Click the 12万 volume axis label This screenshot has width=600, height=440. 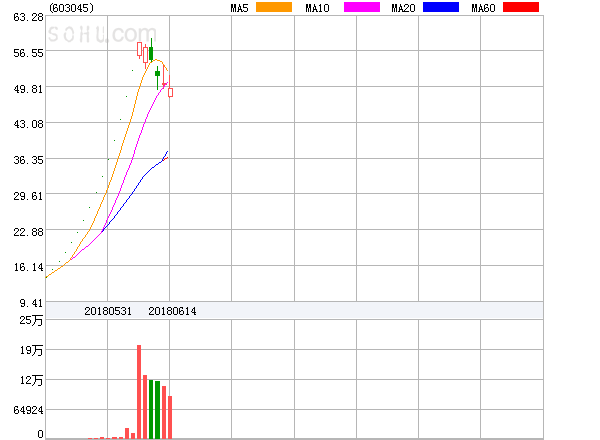pos(31,380)
